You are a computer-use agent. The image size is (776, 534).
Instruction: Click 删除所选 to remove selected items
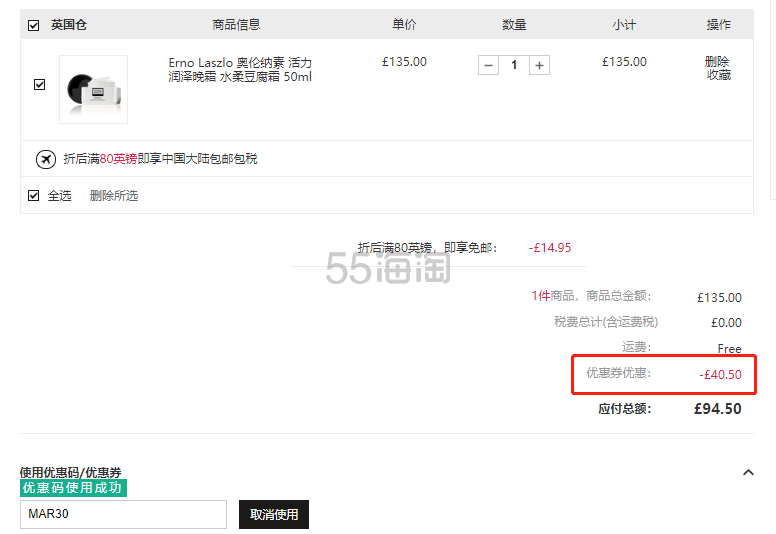(x=114, y=195)
